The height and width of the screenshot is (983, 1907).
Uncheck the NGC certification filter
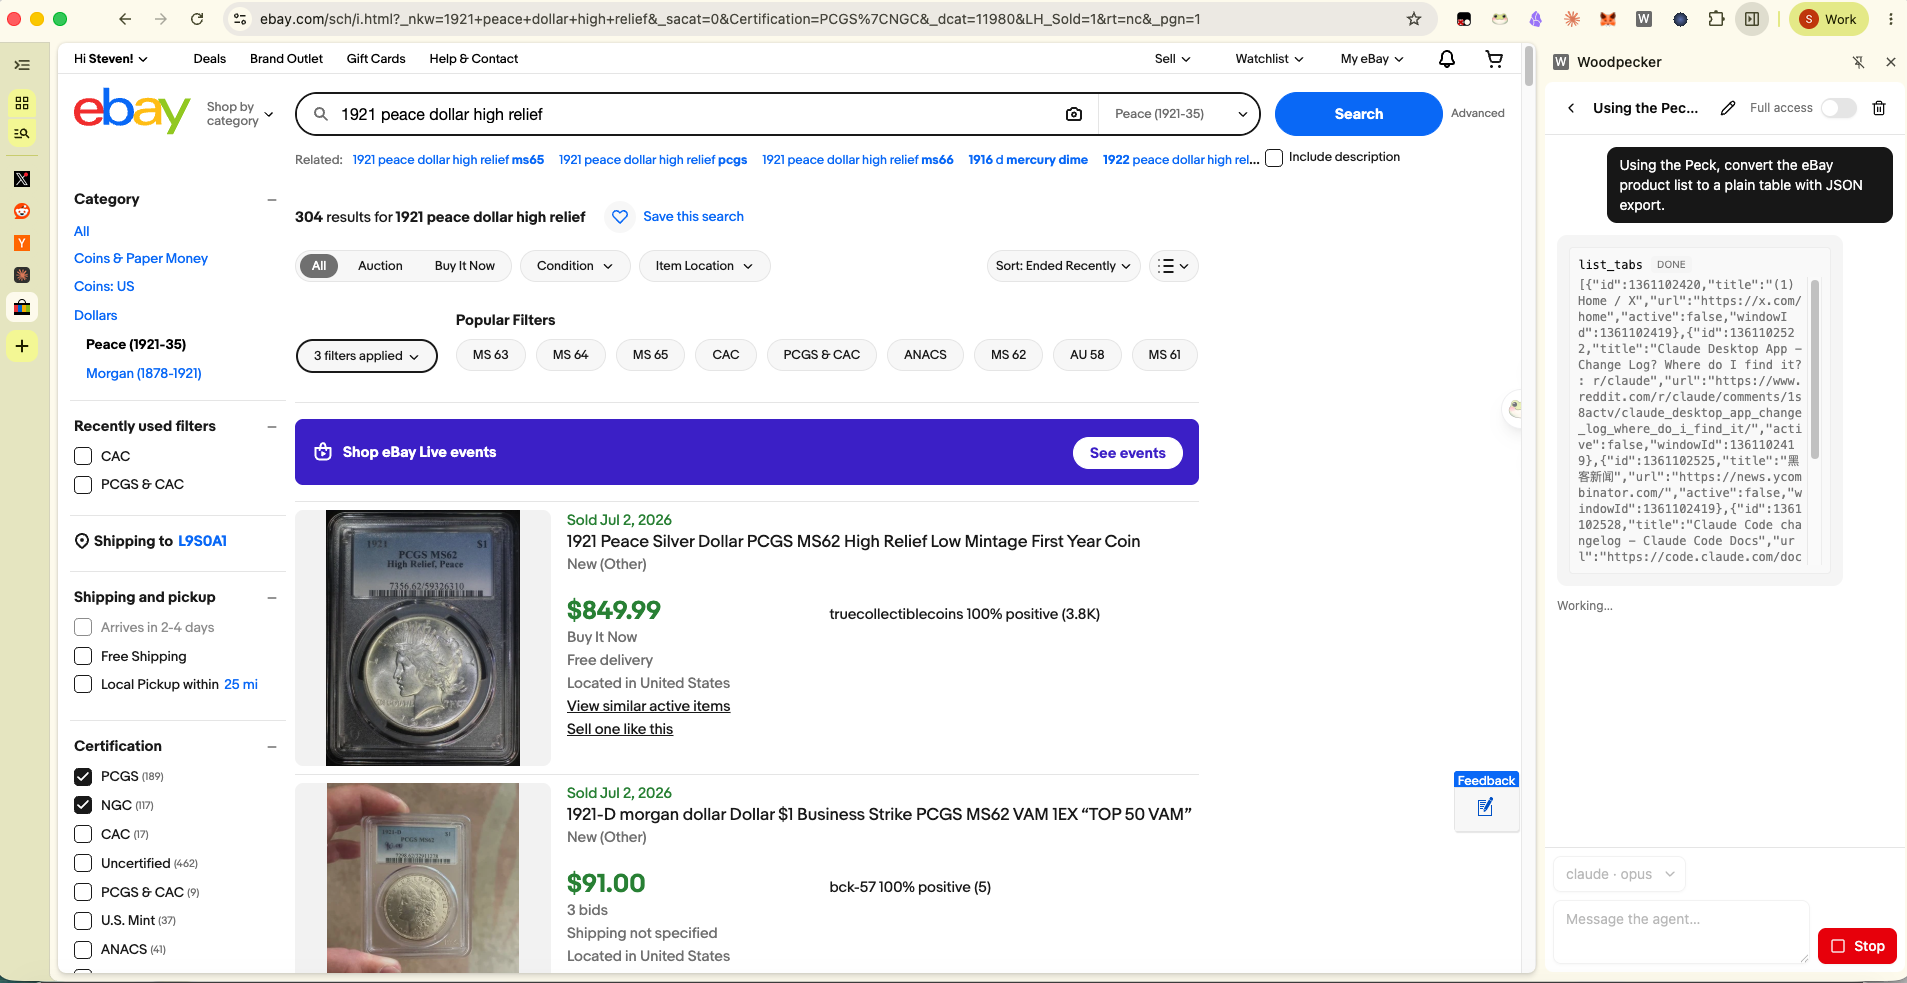(83, 805)
